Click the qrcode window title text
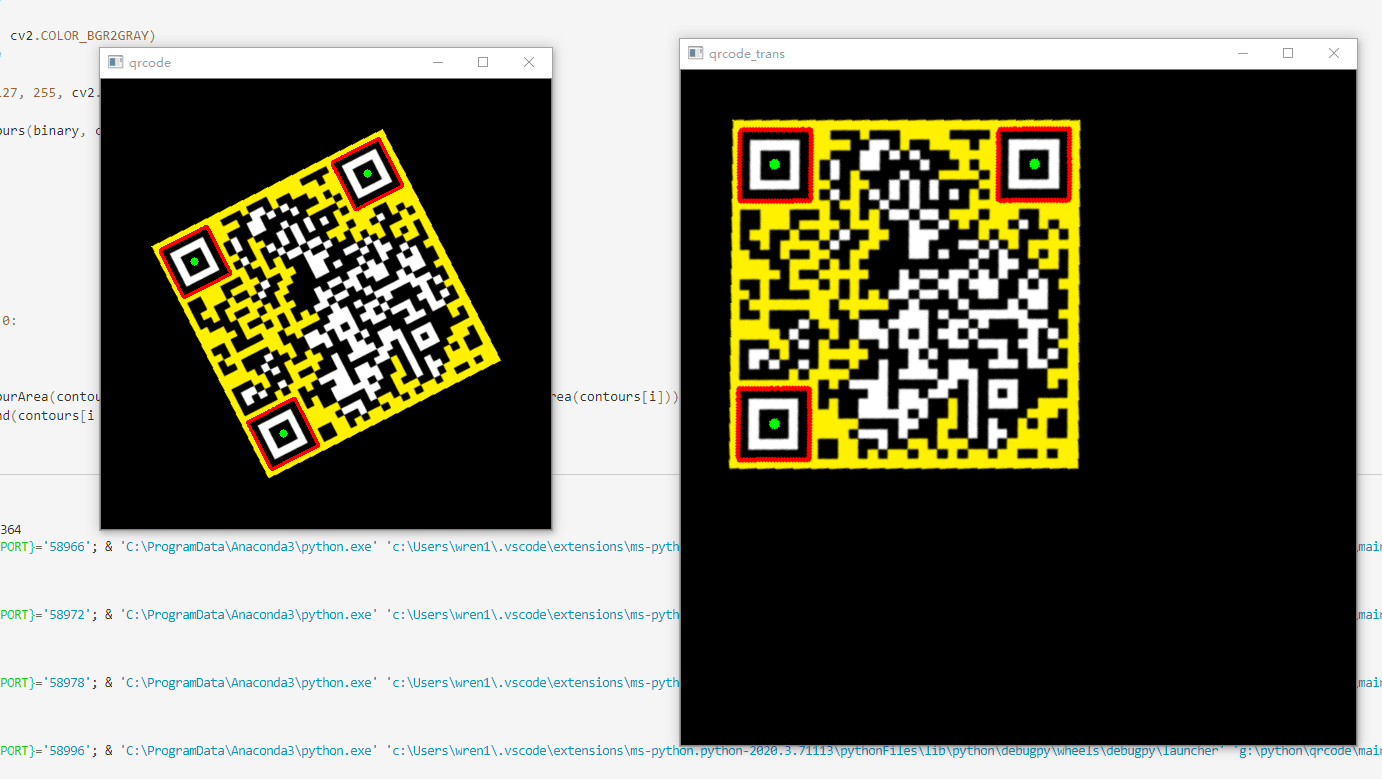This screenshot has height=779, width=1382. 150,62
